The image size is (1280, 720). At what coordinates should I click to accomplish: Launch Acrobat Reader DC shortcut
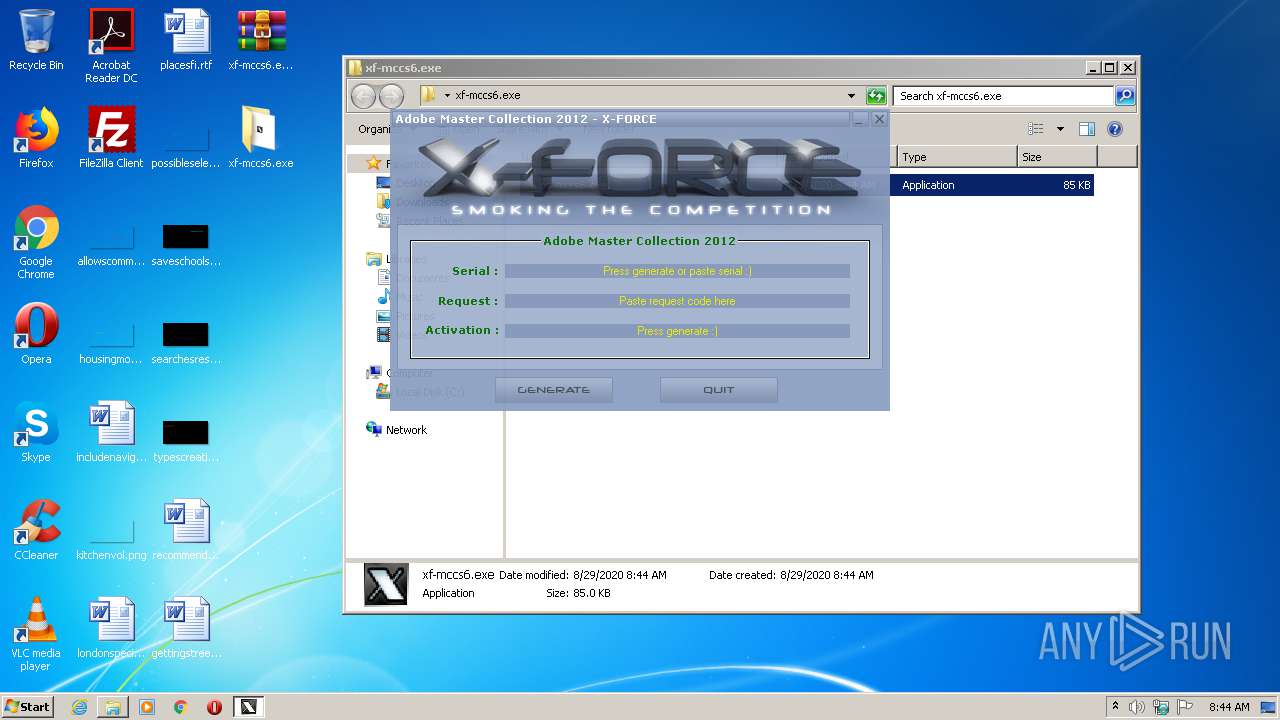pyautogui.click(x=111, y=45)
